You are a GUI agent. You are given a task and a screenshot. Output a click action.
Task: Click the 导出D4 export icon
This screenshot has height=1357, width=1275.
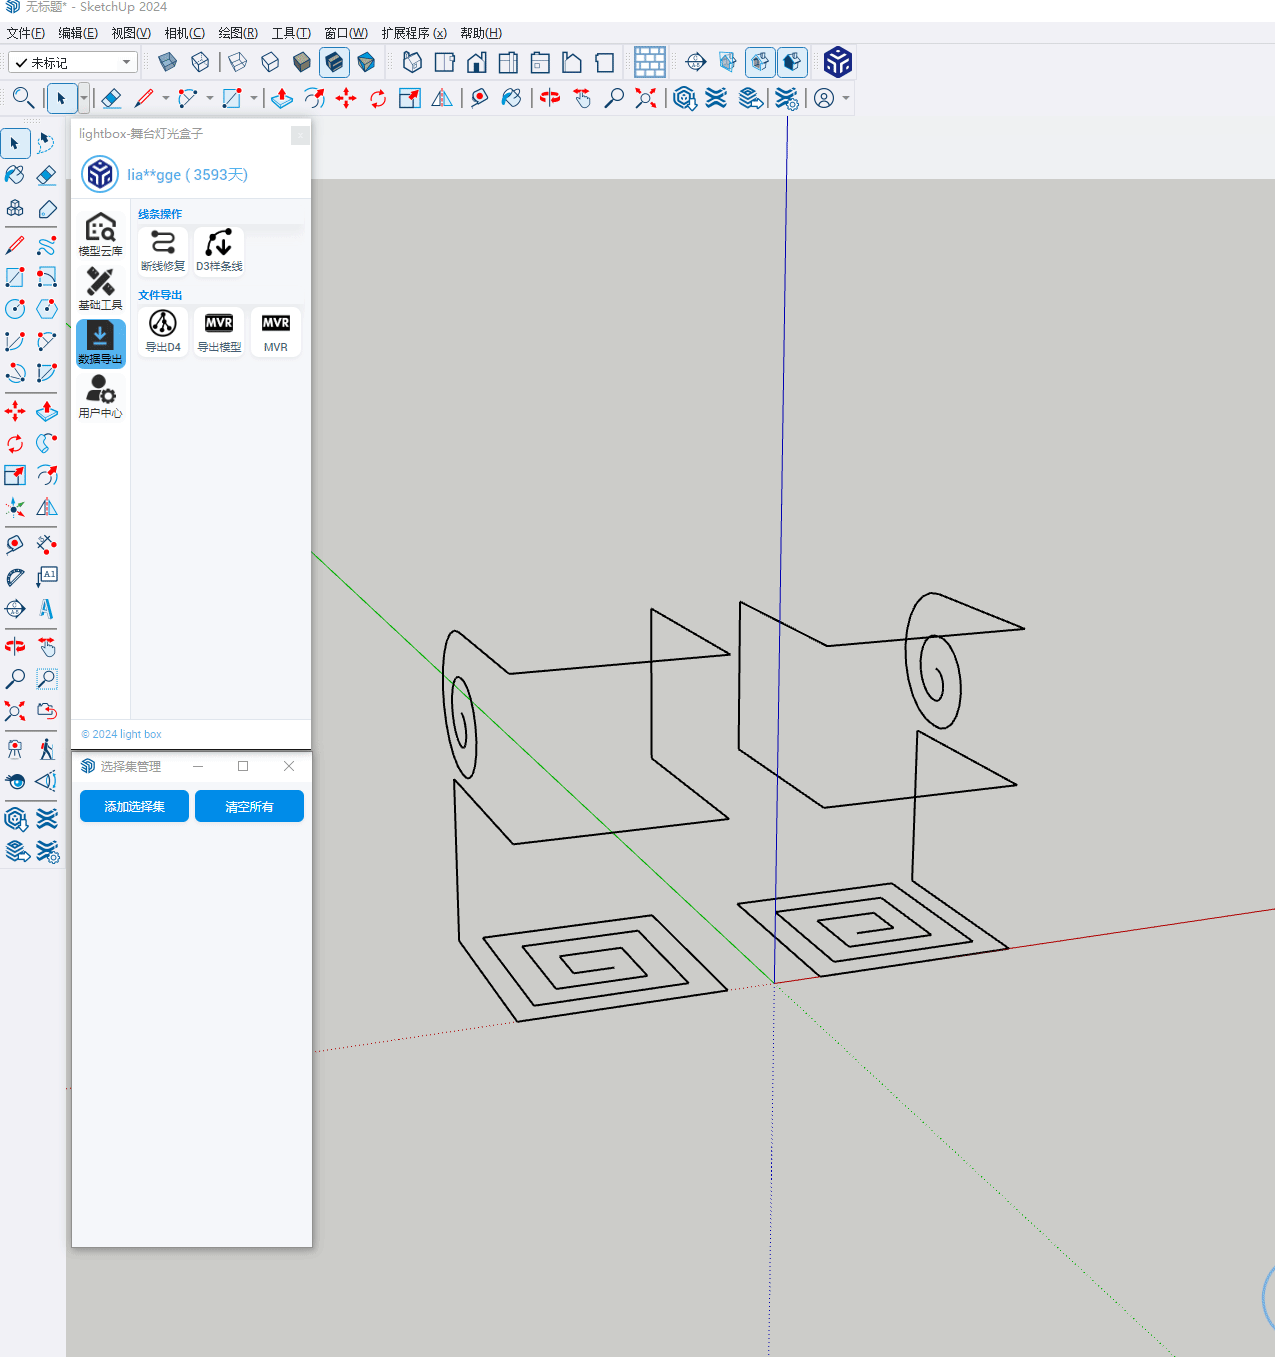(163, 331)
